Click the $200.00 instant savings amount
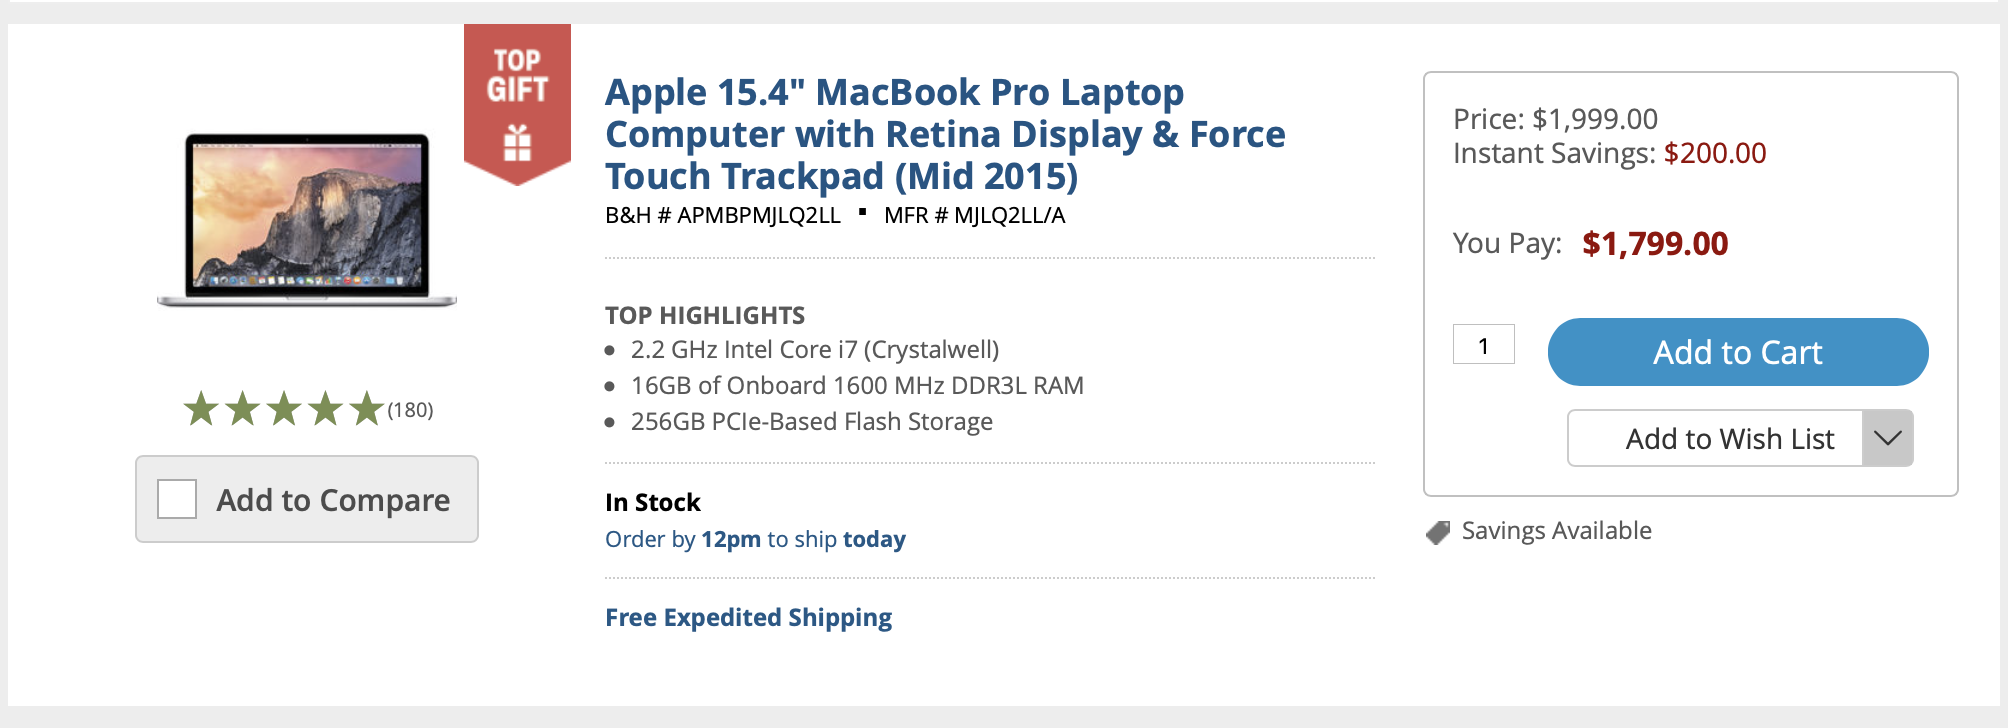The image size is (2008, 728). click(1714, 153)
